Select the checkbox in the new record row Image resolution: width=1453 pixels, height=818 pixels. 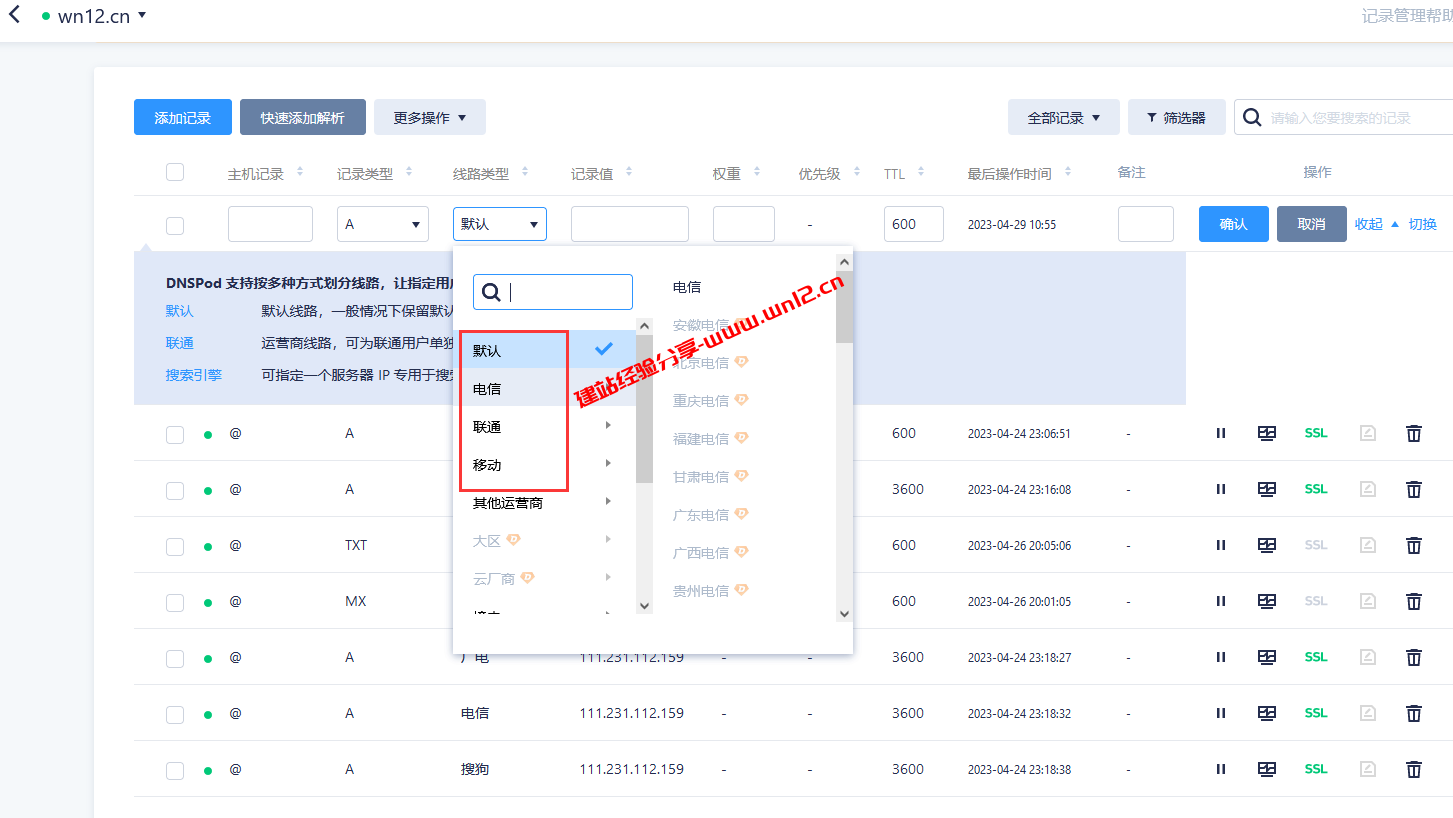[x=175, y=224]
